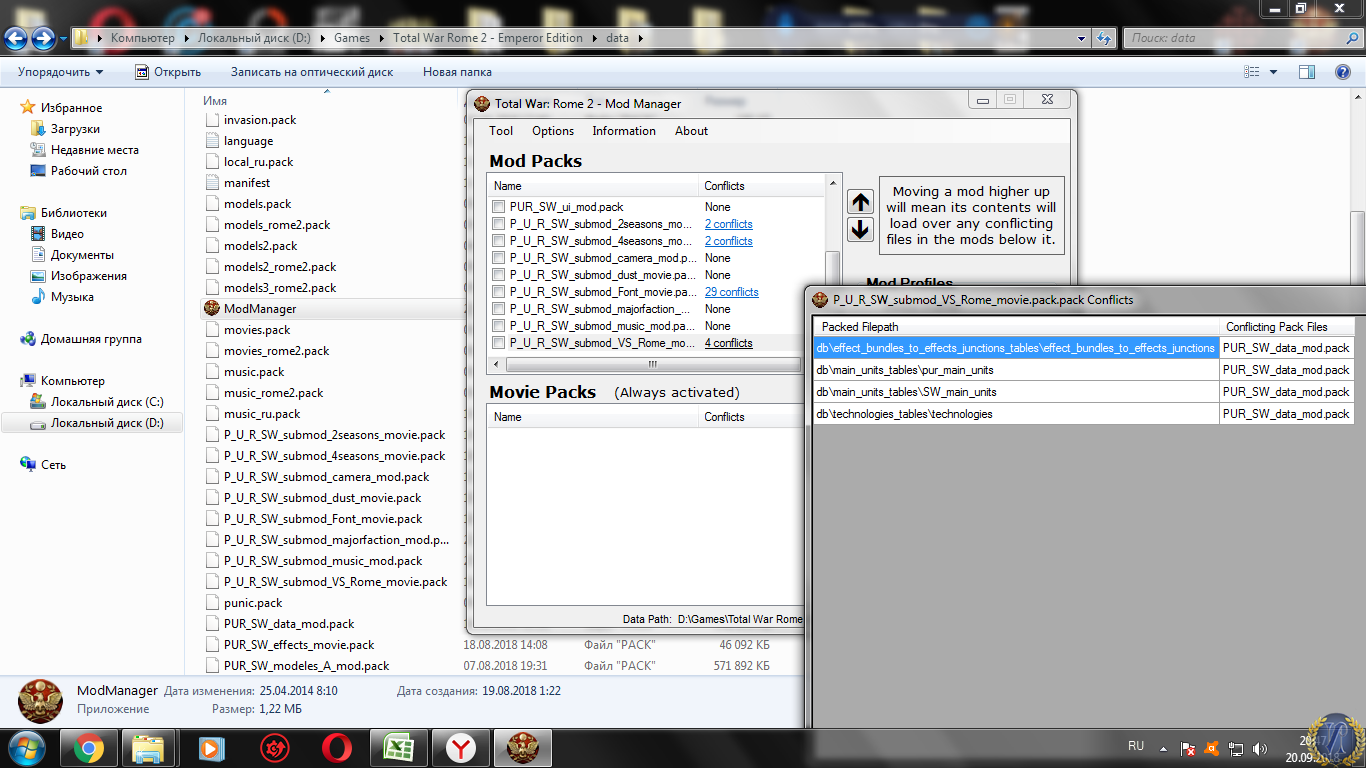This screenshot has width=1366, height=768.
Task: Open Сеть in the sidebar
Action: (53, 465)
